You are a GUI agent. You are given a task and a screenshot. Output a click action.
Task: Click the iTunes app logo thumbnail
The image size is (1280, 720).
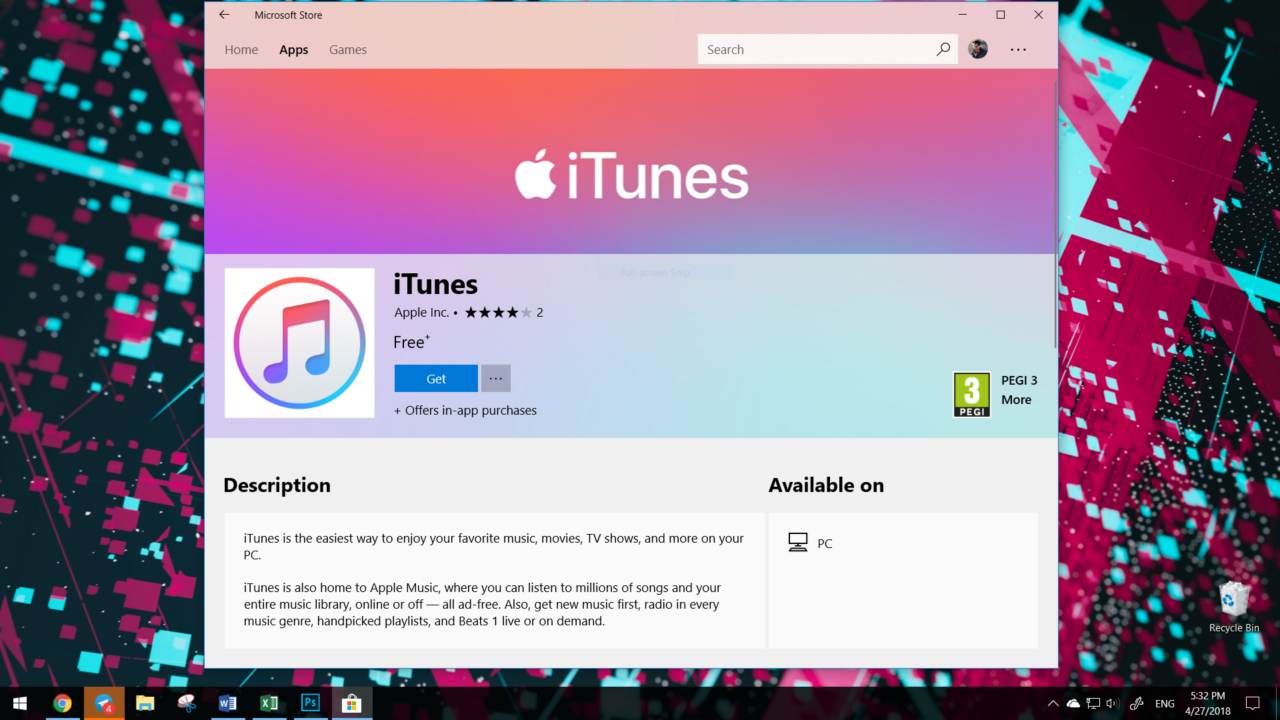299,343
